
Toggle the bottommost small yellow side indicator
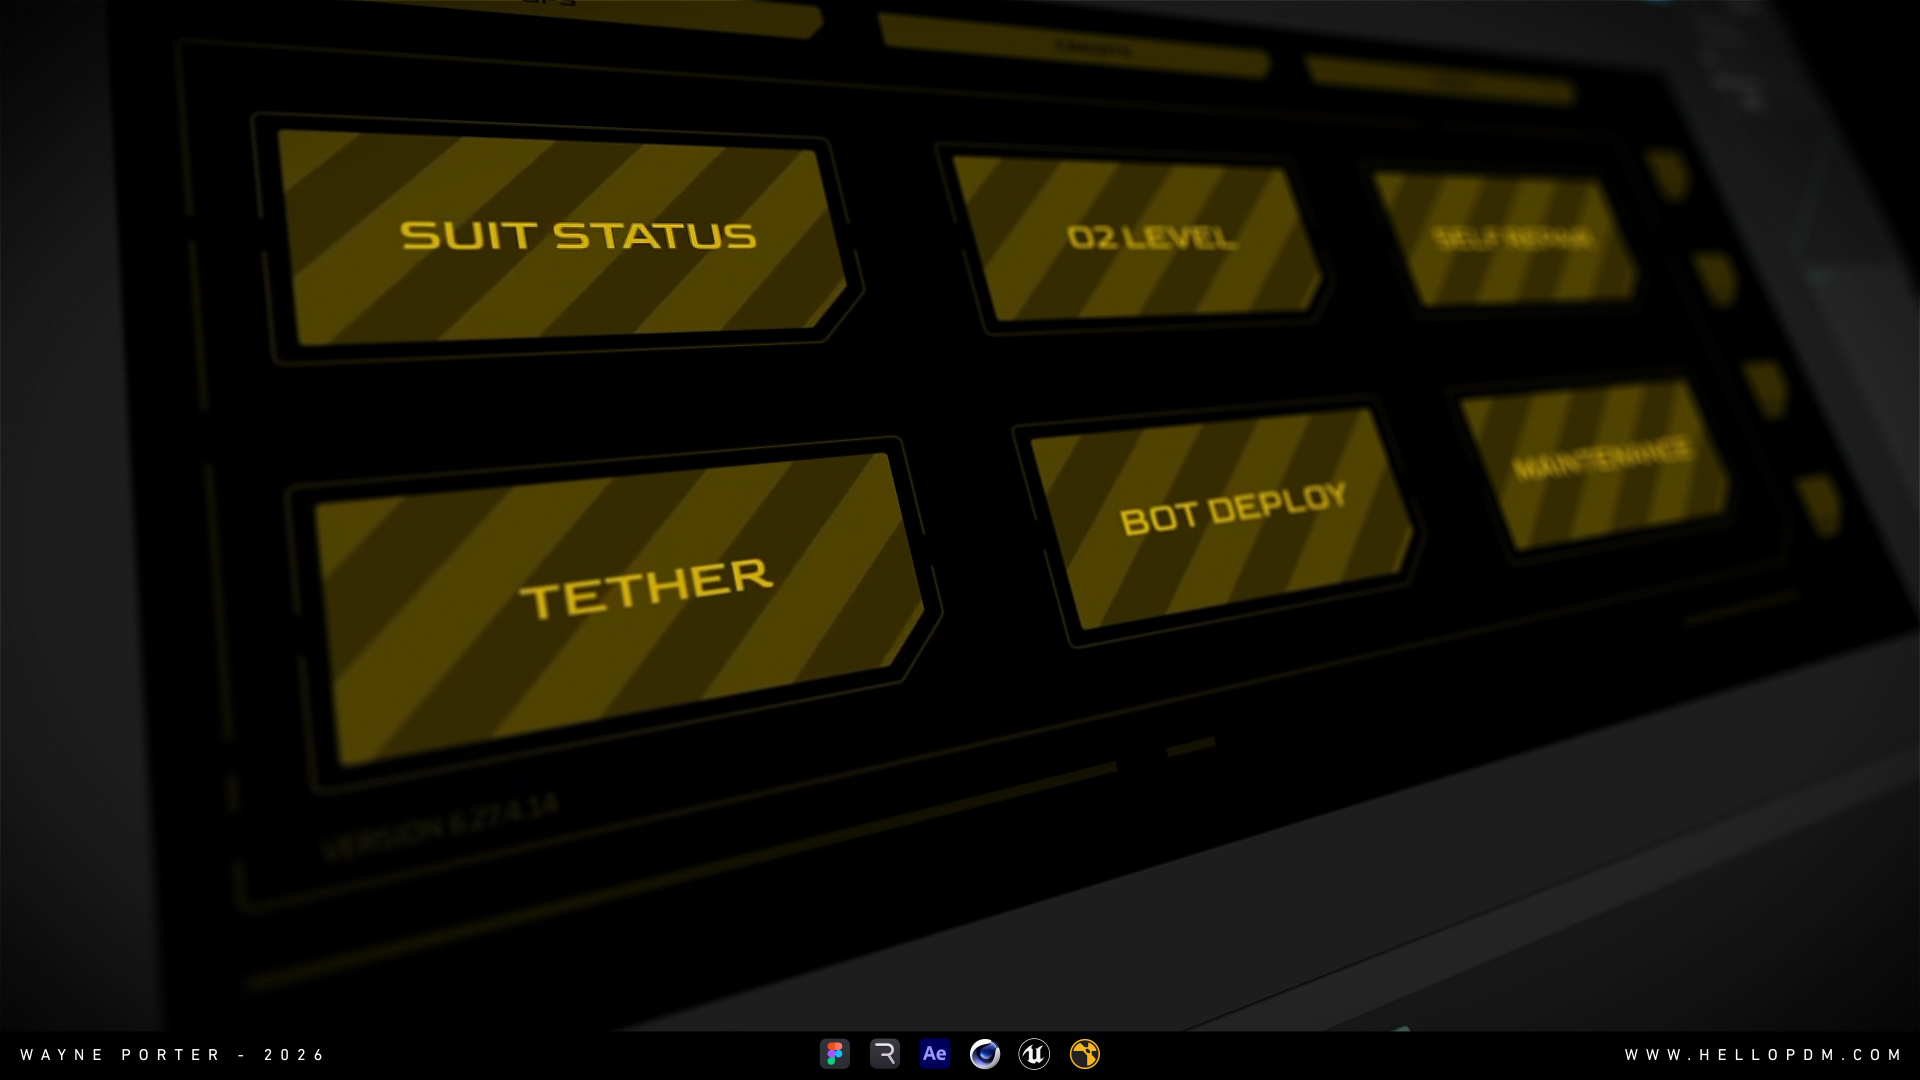tap(1819, 504)
